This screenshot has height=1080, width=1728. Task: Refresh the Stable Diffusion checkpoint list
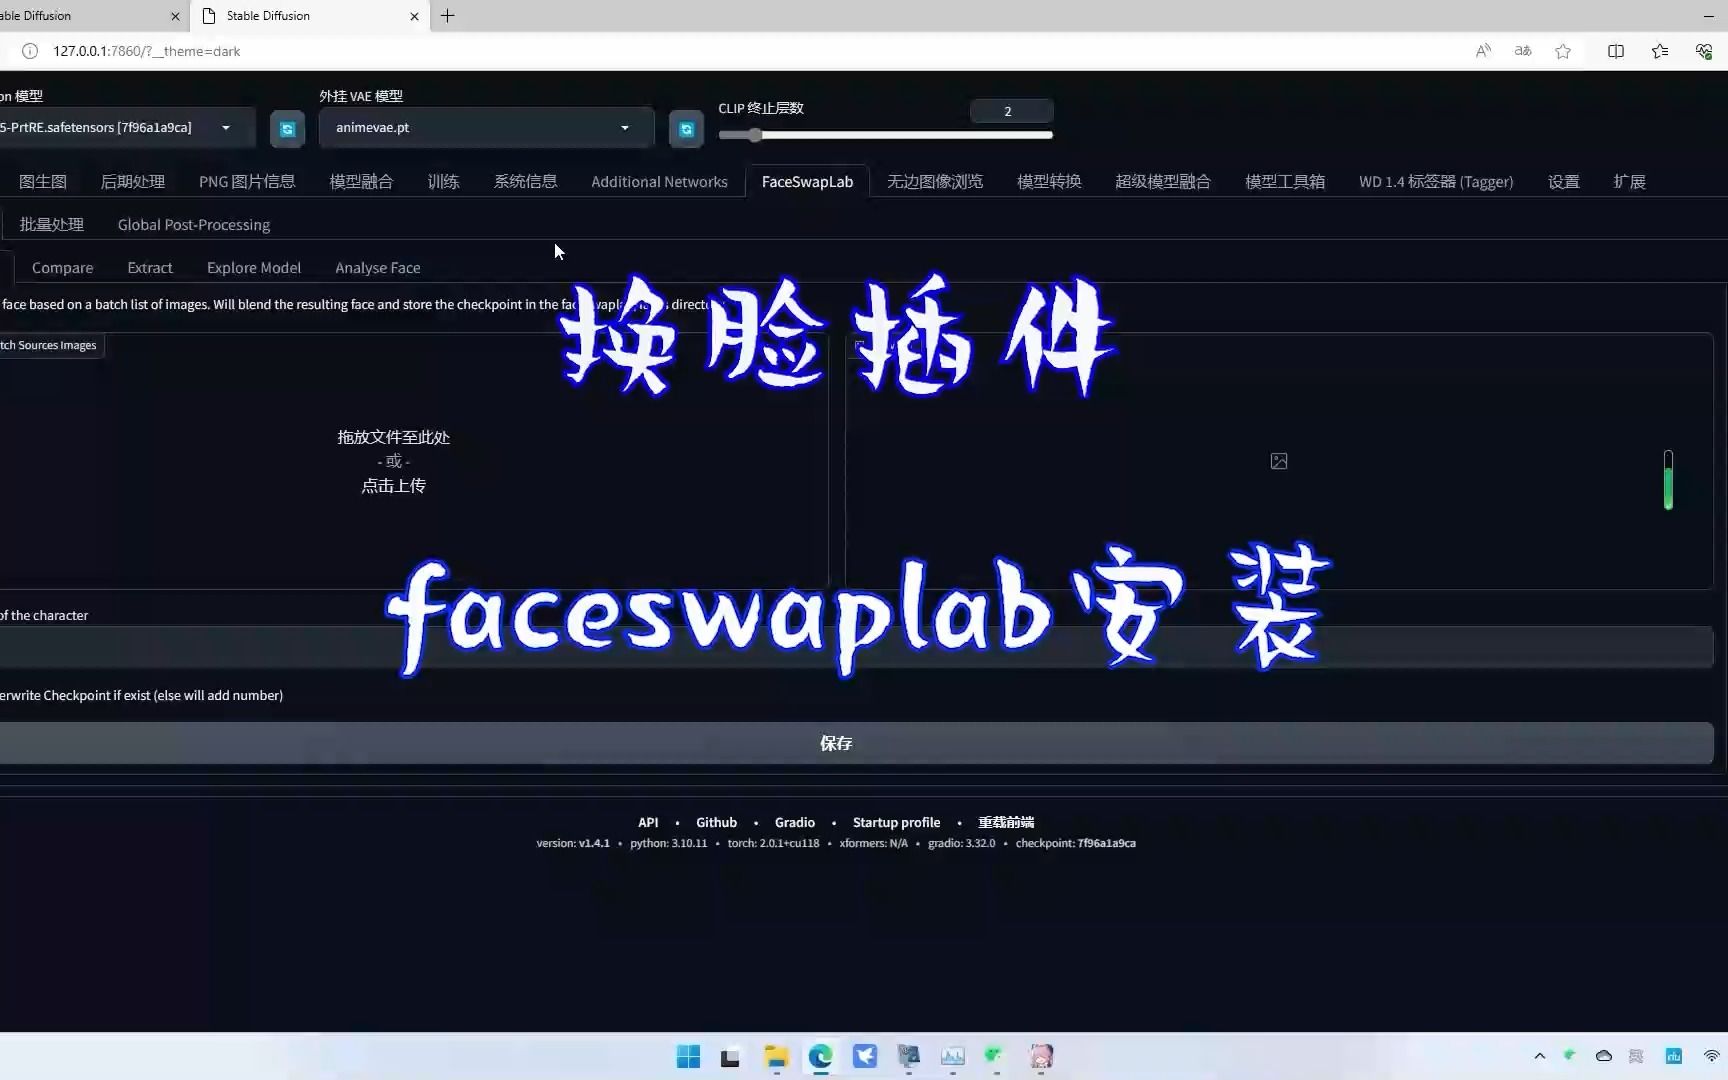pyautogui.click(x=287, y=128)
